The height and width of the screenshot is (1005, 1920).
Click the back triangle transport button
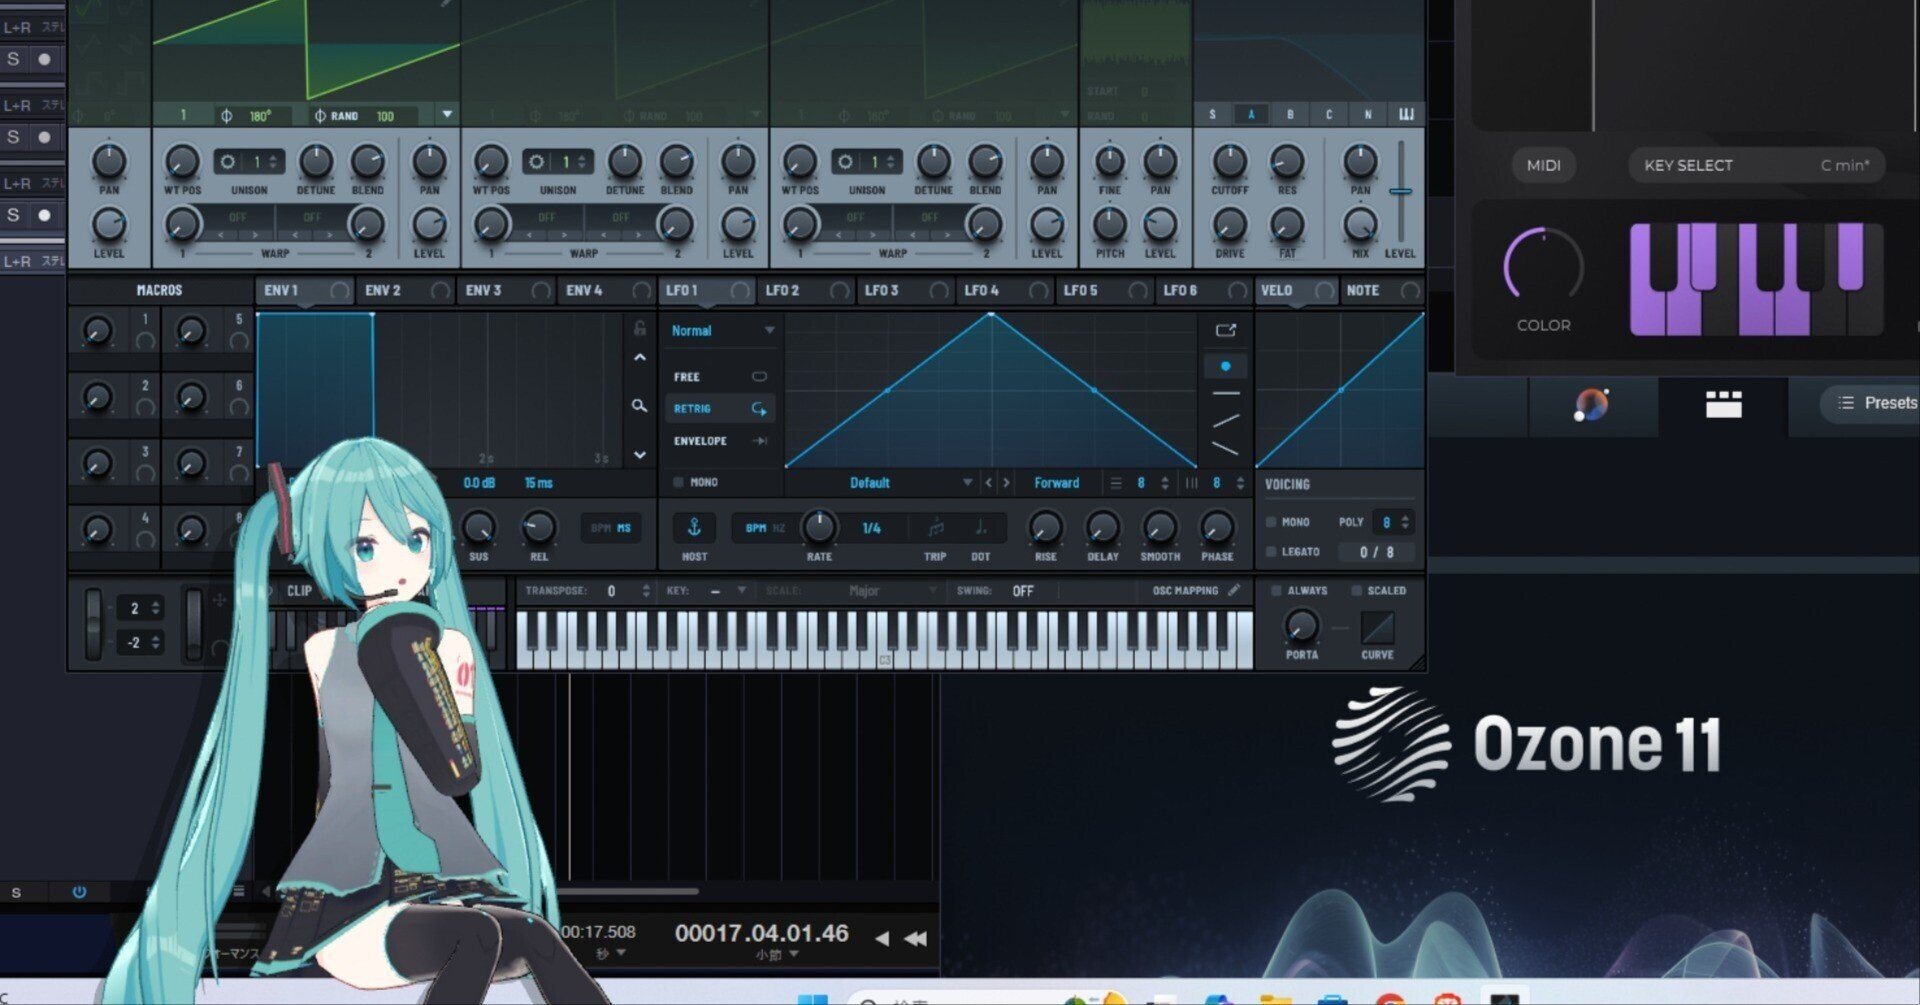881,938
